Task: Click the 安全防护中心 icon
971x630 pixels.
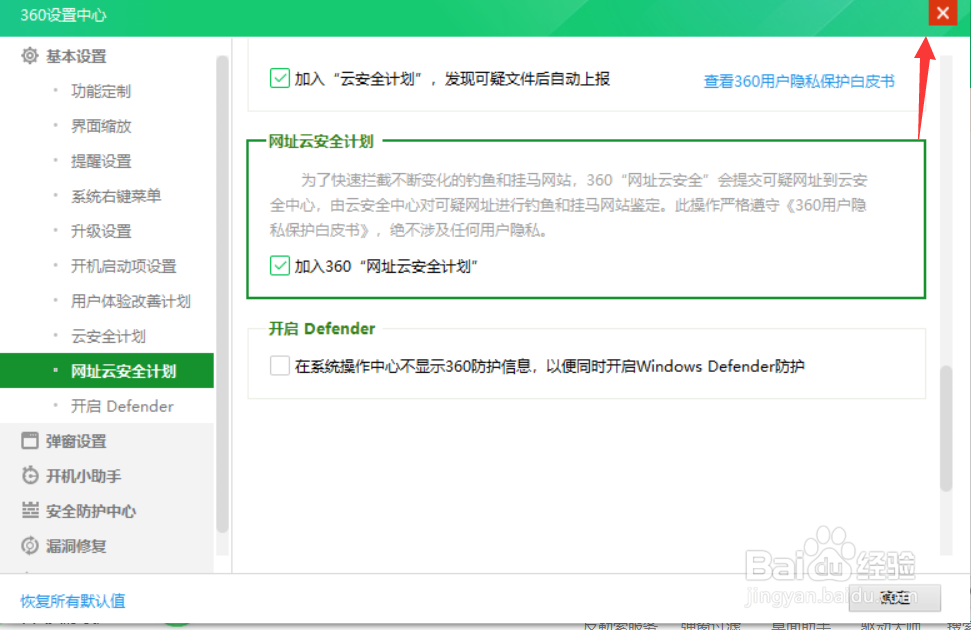Action: (x=29, y=510)
